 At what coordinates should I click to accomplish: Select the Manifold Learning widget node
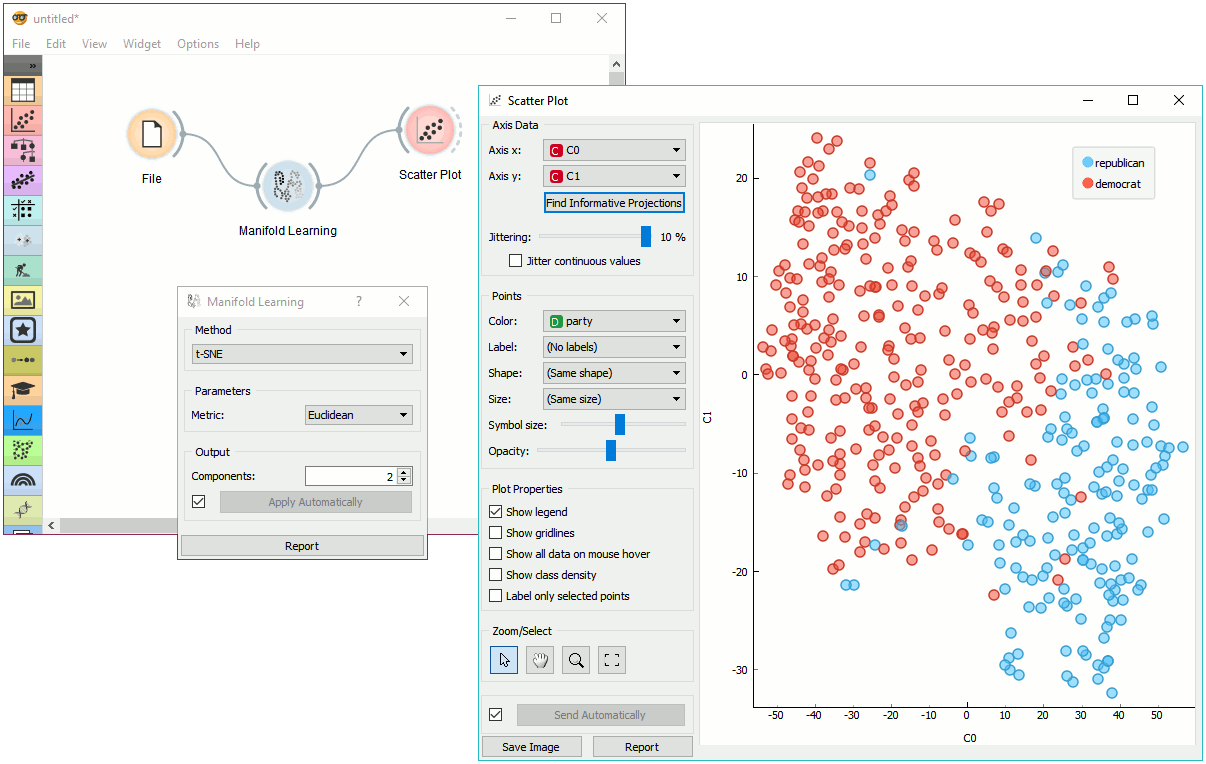click(x=287, y=186)
